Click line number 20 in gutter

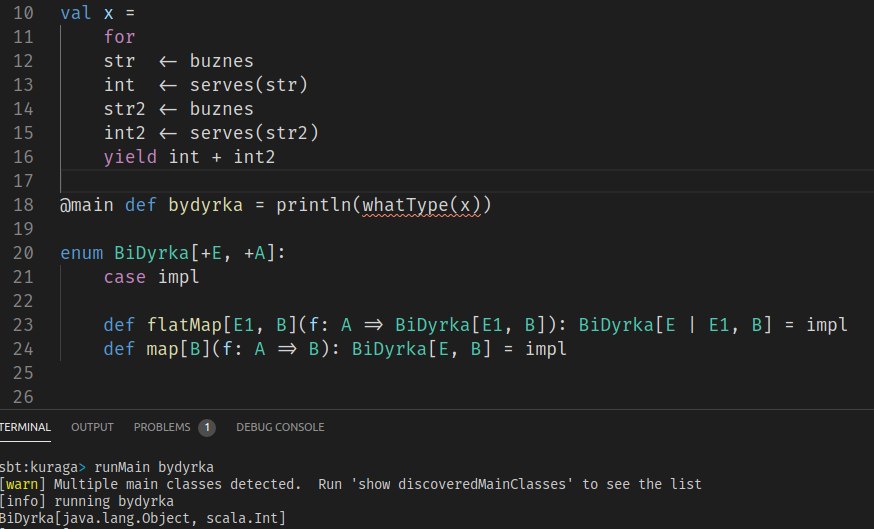coord(23,253)
